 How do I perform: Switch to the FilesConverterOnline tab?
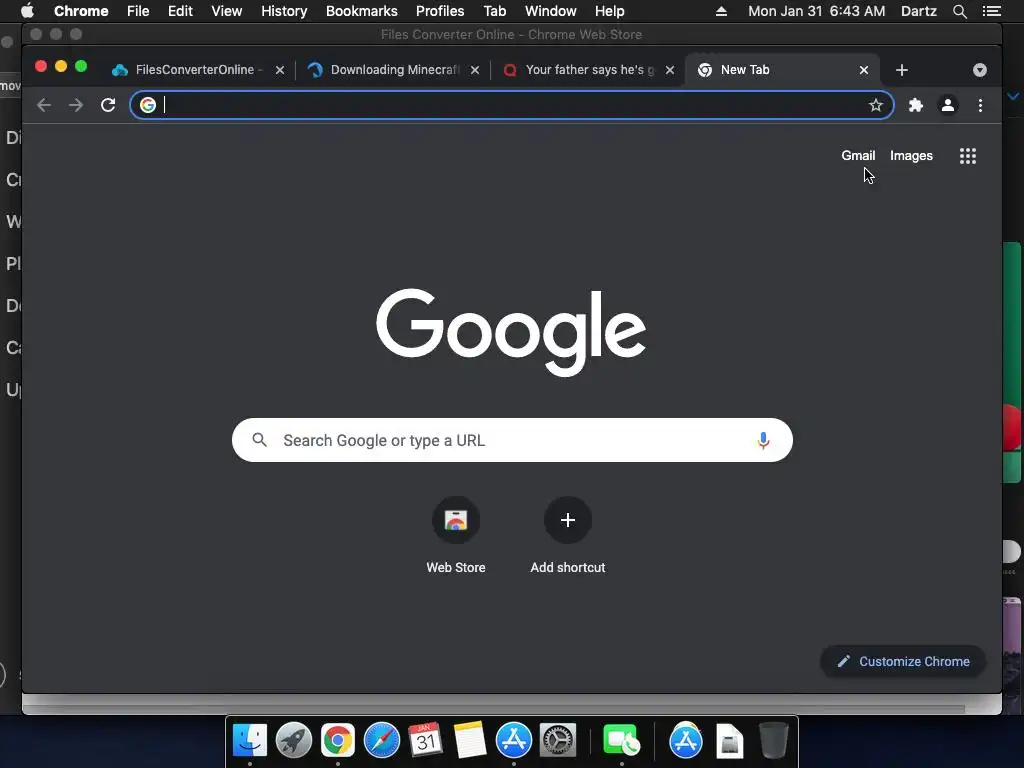195,70
